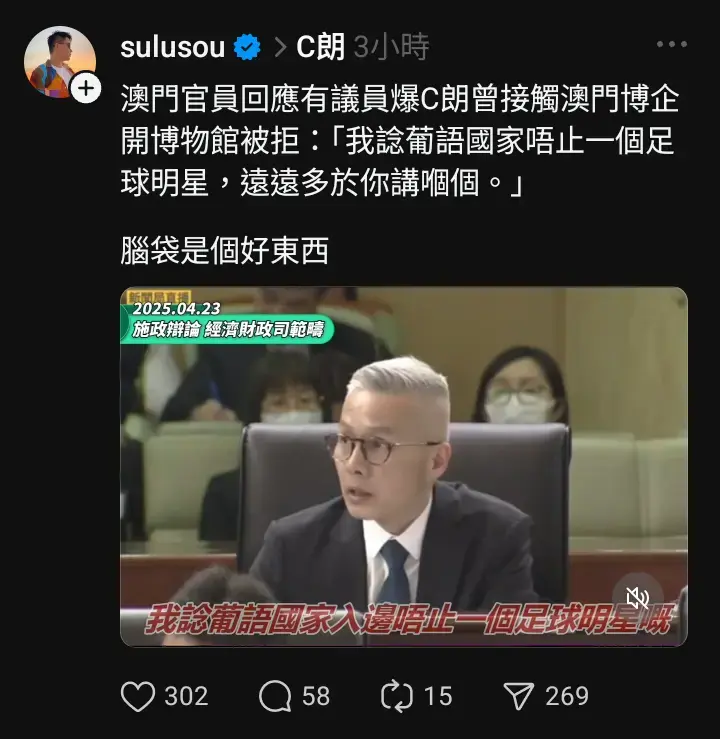This screenshot has width=720, height=739.
Task: Repost using the circular arrows icon
Action: click(397, 696)
